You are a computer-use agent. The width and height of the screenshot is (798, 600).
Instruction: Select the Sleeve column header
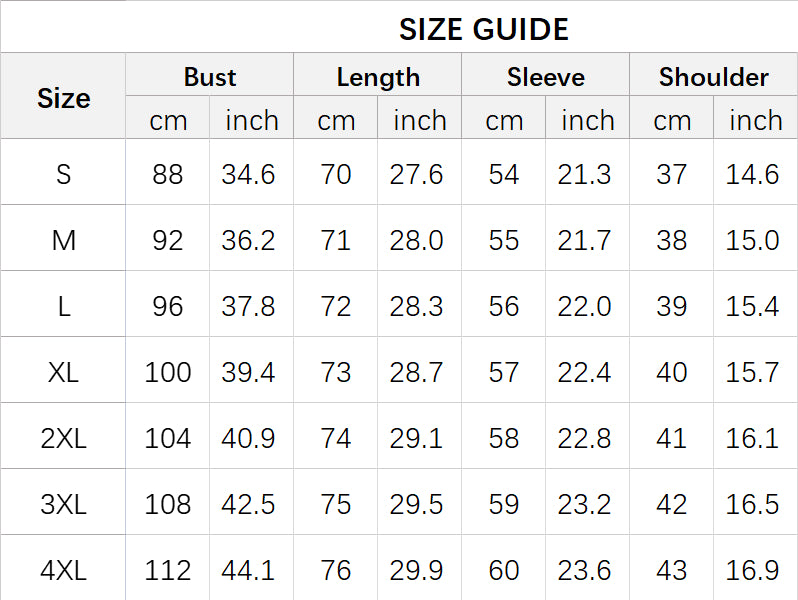click(546, 77)
